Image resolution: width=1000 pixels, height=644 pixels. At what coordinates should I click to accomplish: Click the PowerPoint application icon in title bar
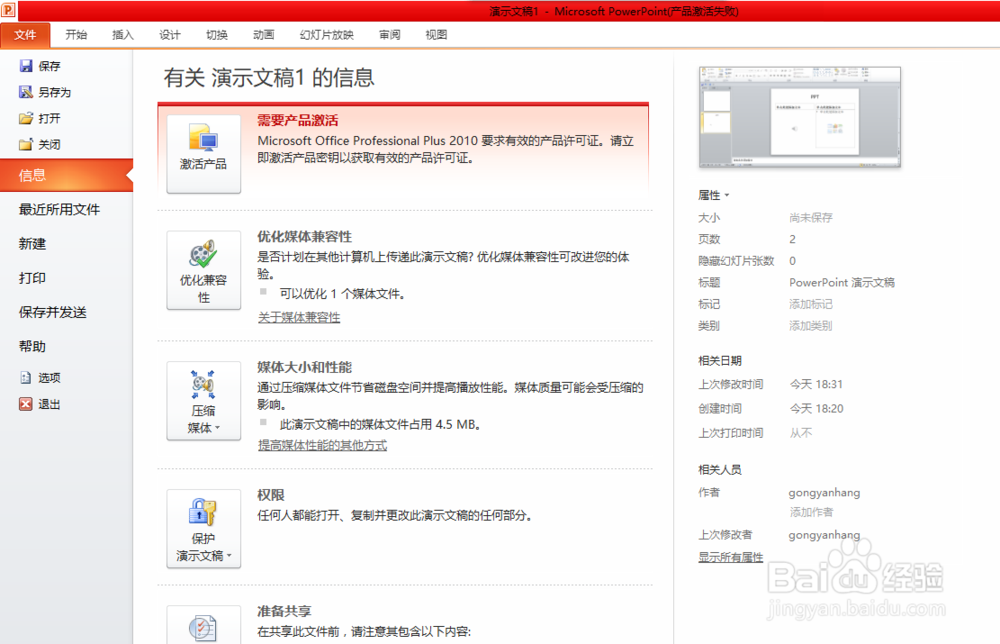[8, 10]
